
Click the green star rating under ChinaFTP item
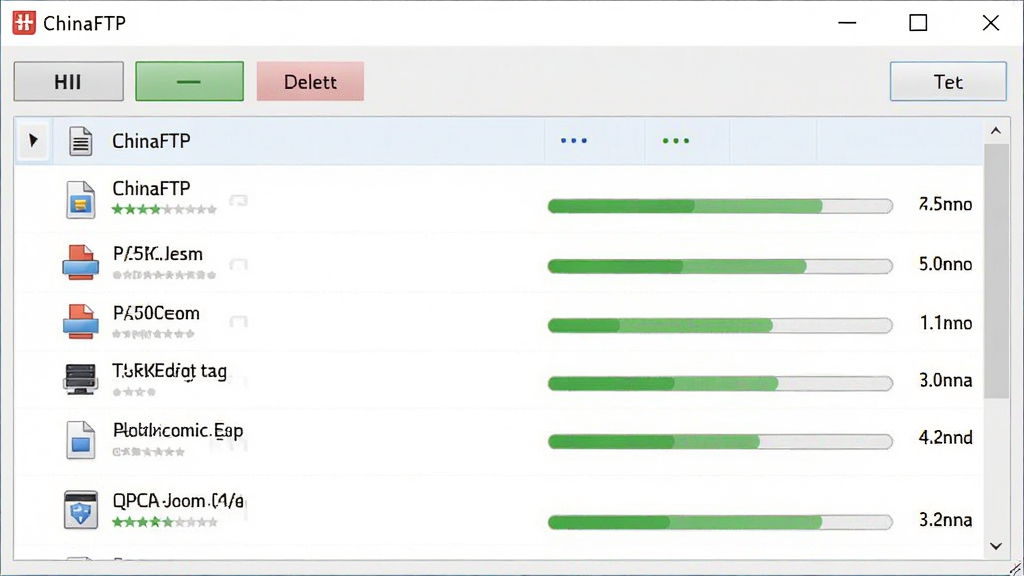(164, 210)
